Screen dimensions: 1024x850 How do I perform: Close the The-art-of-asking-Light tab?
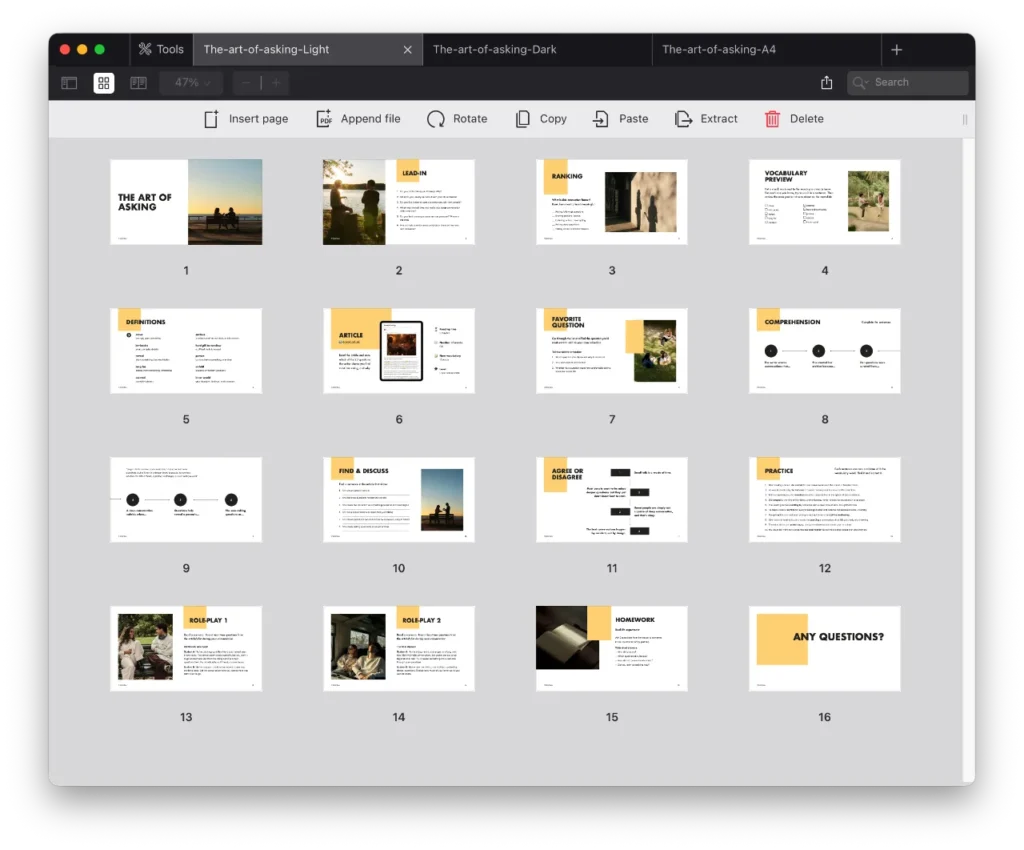click(x=407, y=48)
